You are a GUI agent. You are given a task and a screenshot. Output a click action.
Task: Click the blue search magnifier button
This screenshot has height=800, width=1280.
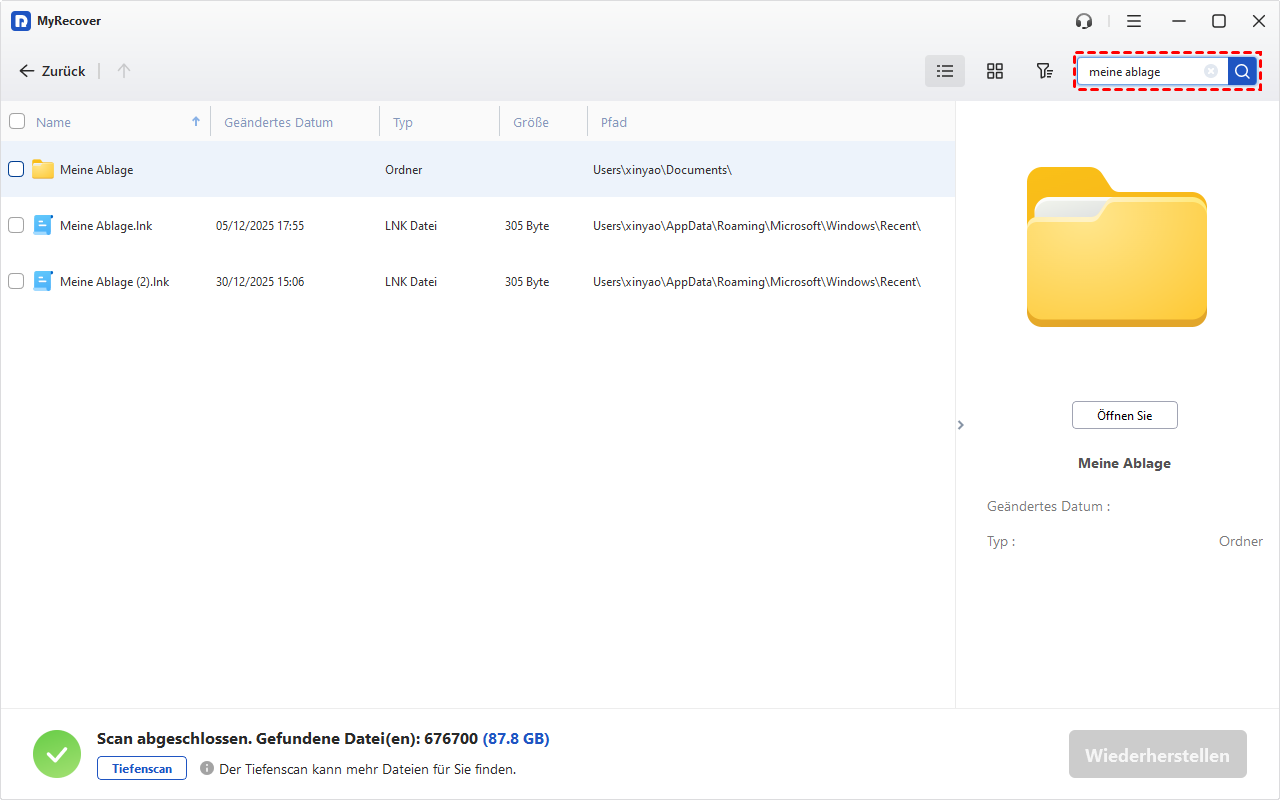[1242, 72]
